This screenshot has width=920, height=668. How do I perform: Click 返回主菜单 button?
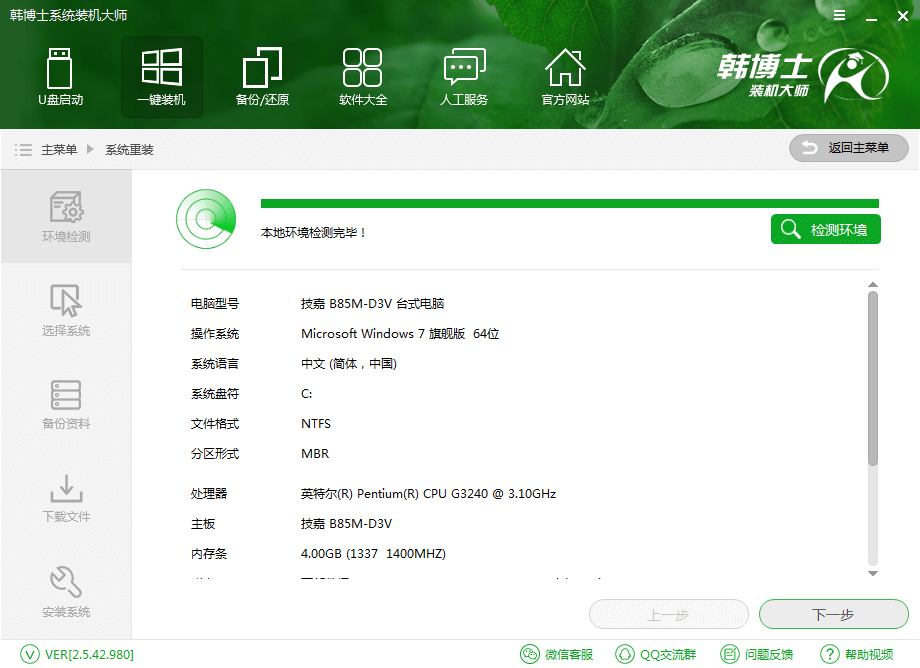point(848,148)
